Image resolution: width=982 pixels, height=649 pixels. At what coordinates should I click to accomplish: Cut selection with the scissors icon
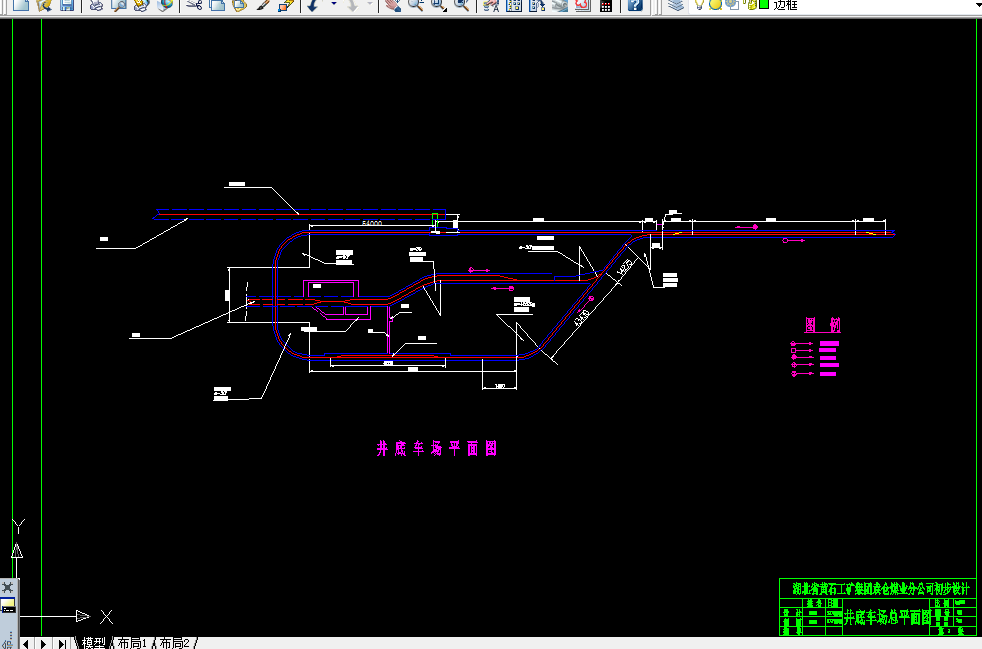pyautogui.click(x=194, y=5)
